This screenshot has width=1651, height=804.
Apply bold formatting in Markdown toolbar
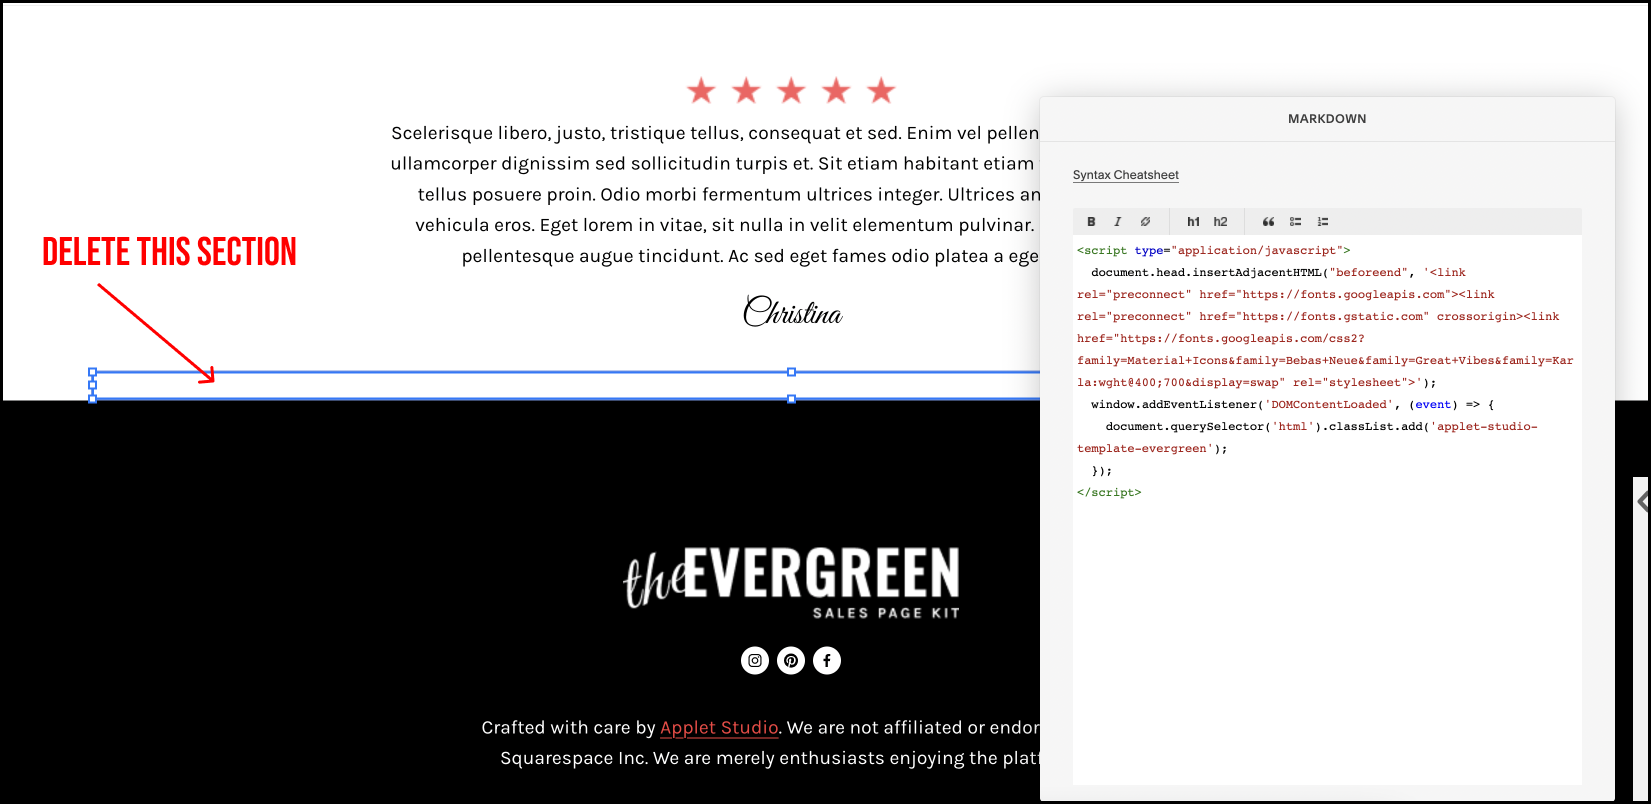(1091, 222)
